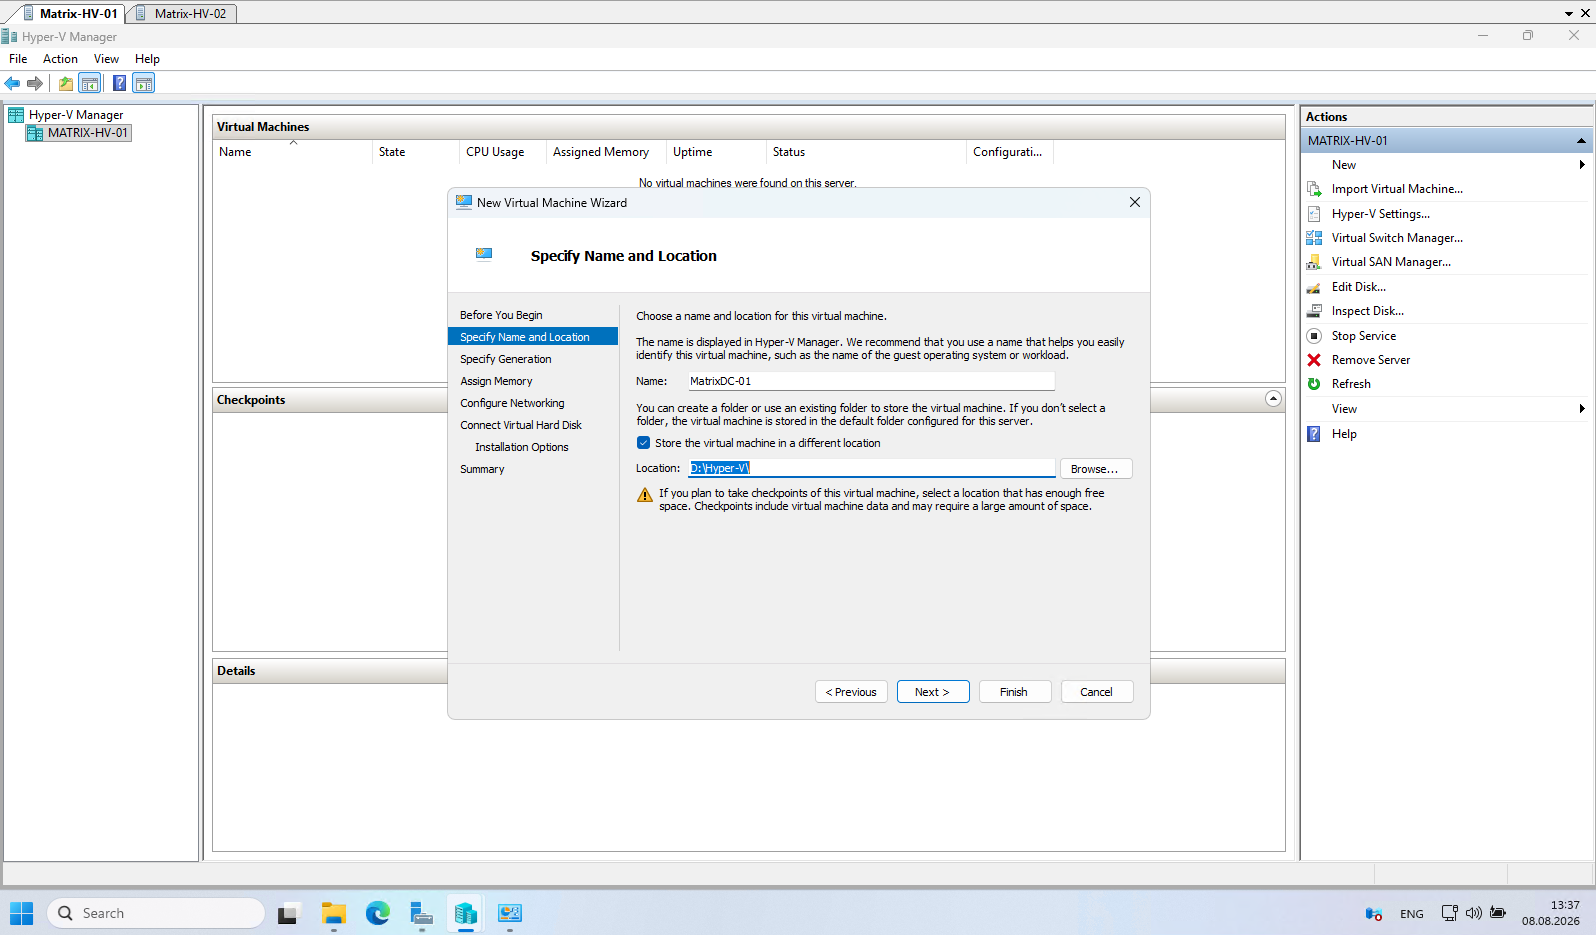Image resolution: width=1596 pixels, height=935 pixels.
Task: Click the Up One Level folder icon
Action: [x=66, y=83]
